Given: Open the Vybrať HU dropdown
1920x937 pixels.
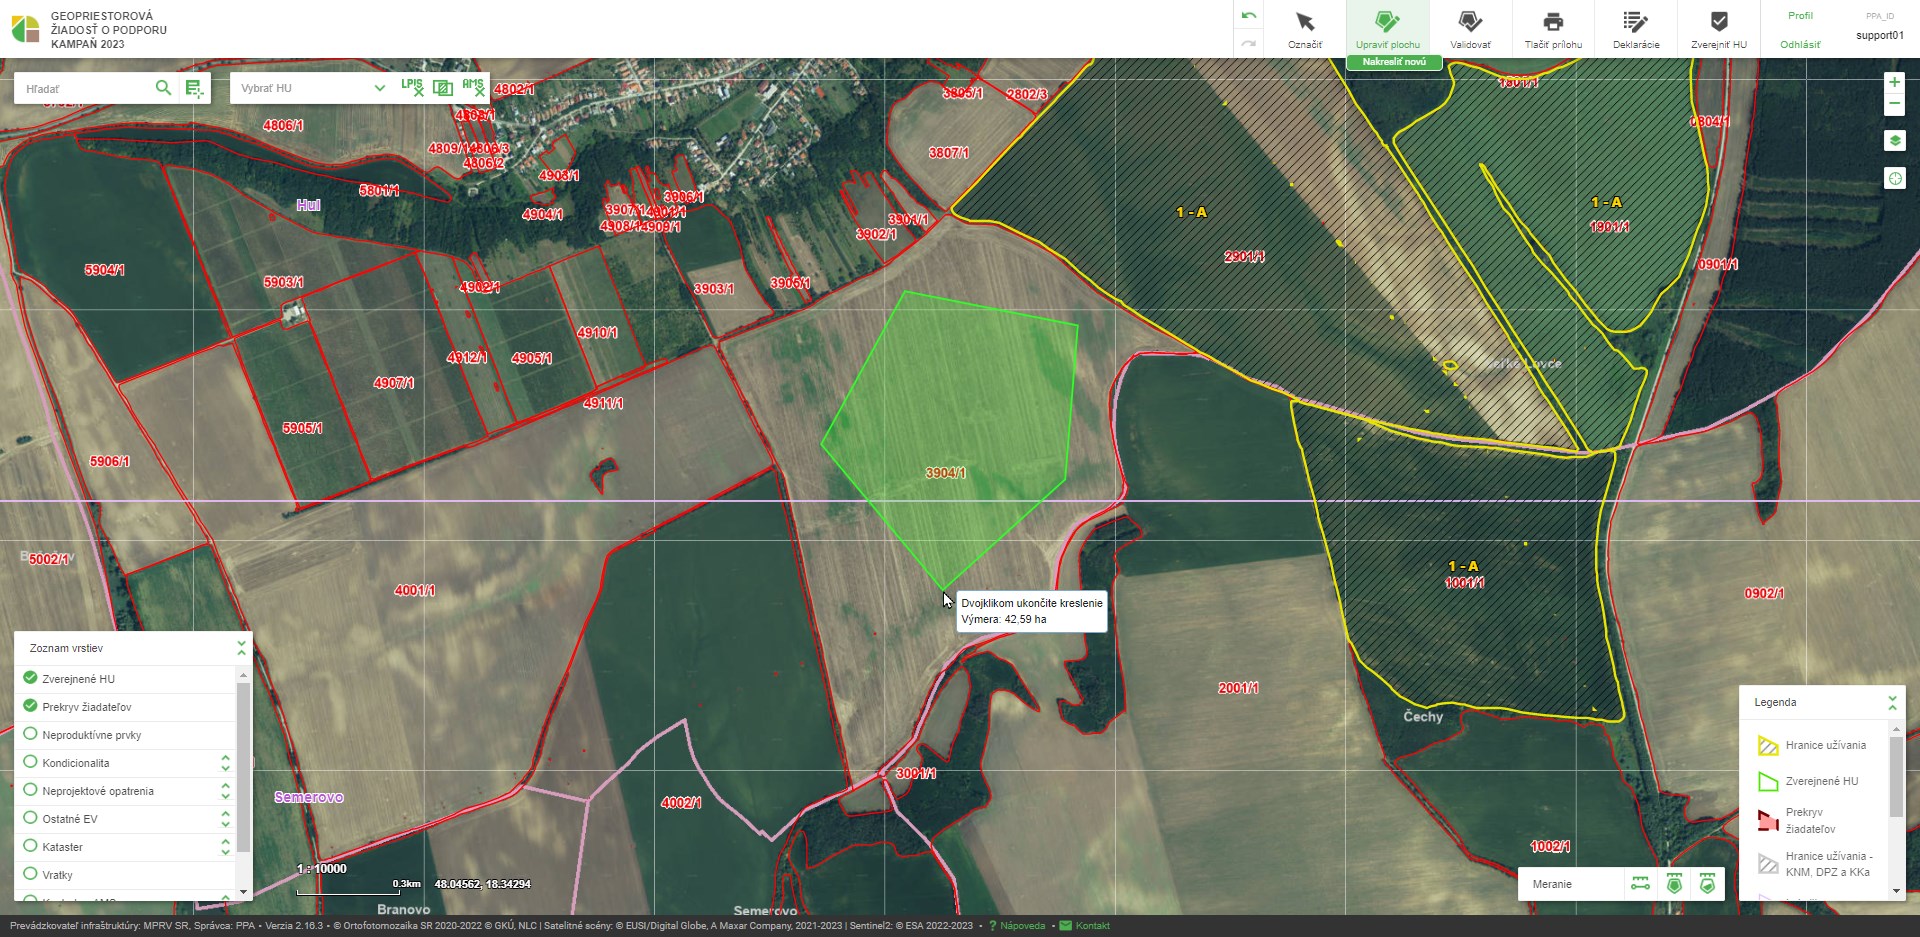Looking at the screenshot, I should click(311, 88).
